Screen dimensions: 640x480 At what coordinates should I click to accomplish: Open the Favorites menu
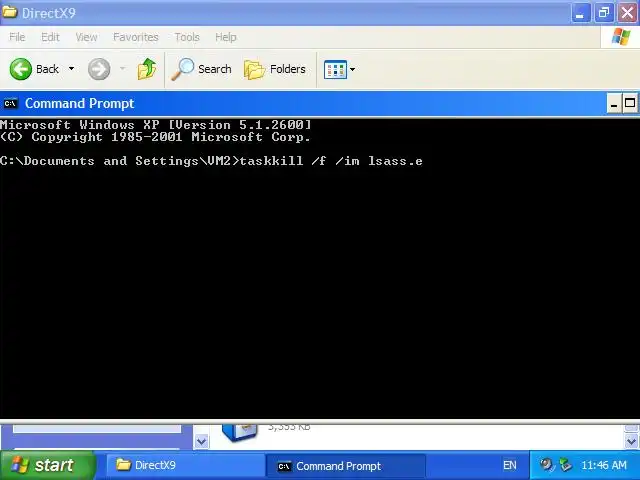136,37
